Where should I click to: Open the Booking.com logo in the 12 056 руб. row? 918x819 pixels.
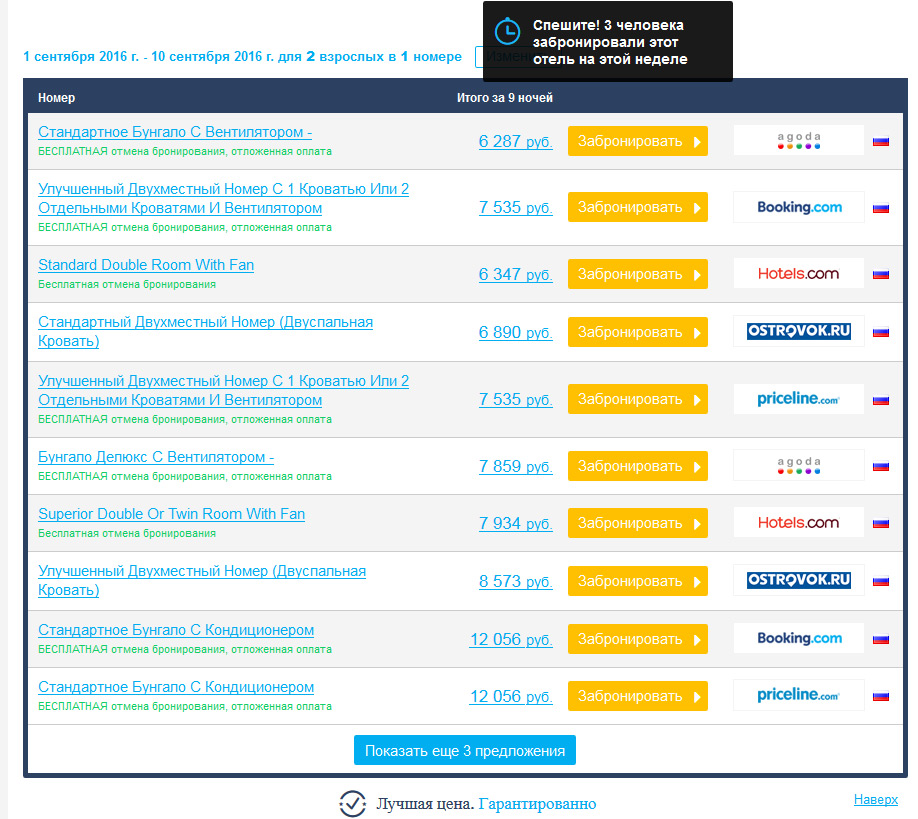coord(799,638)
